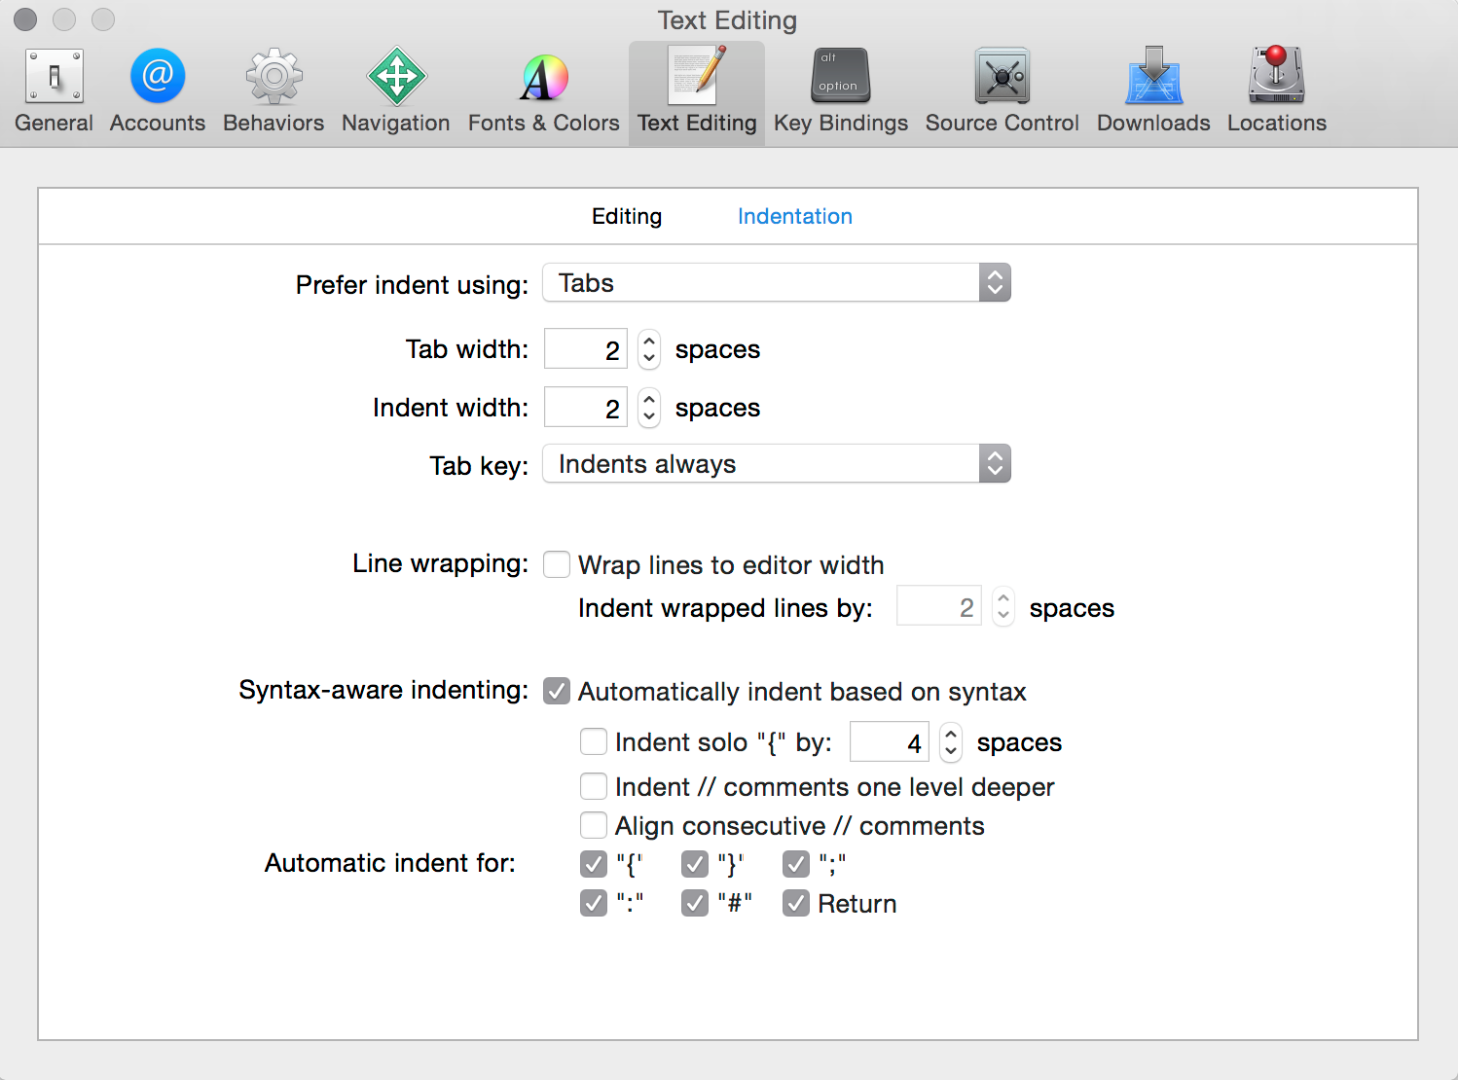Enable Wrap lines to editor width
Viewport: 1458px width, 1080px height.
[557, 565]
